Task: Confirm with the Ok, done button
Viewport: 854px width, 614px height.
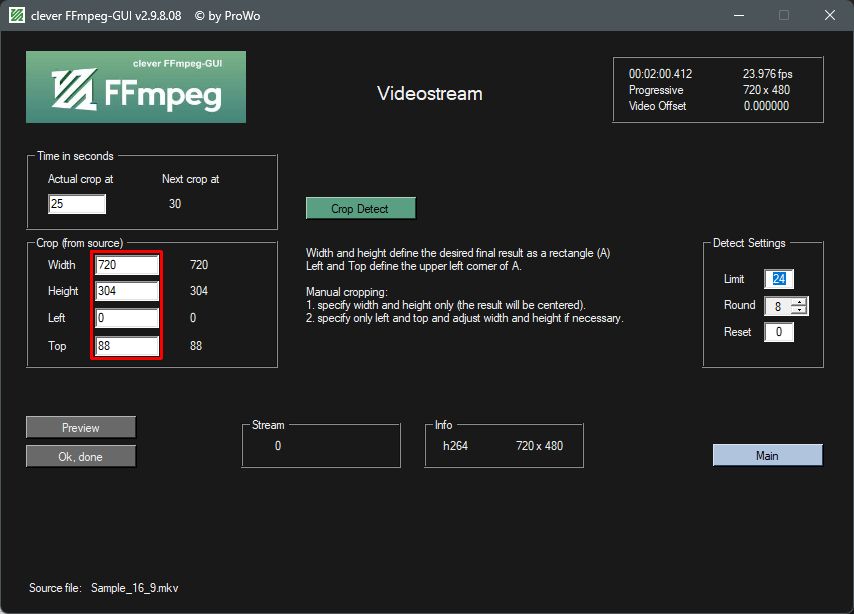Action: [81, 457]
